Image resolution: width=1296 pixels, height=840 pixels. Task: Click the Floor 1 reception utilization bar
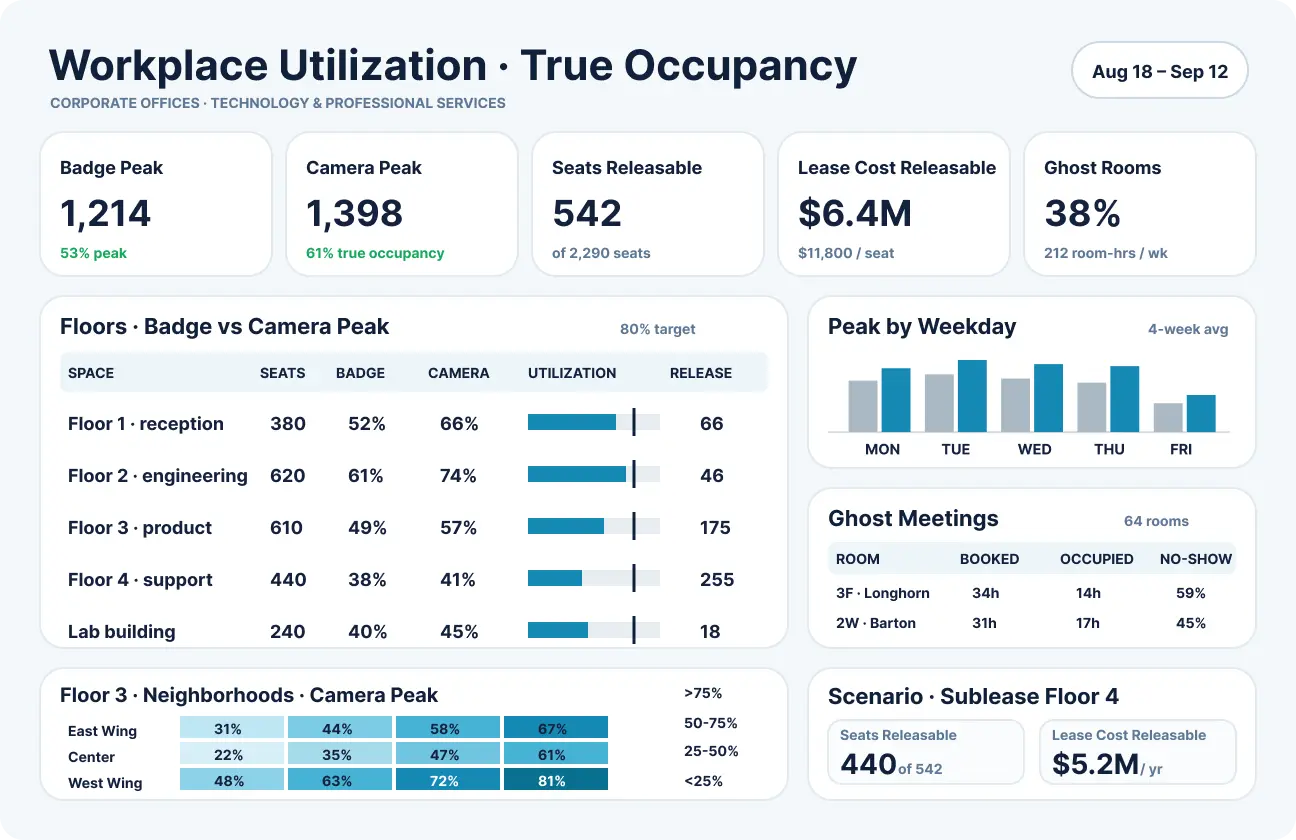[594, 422]
